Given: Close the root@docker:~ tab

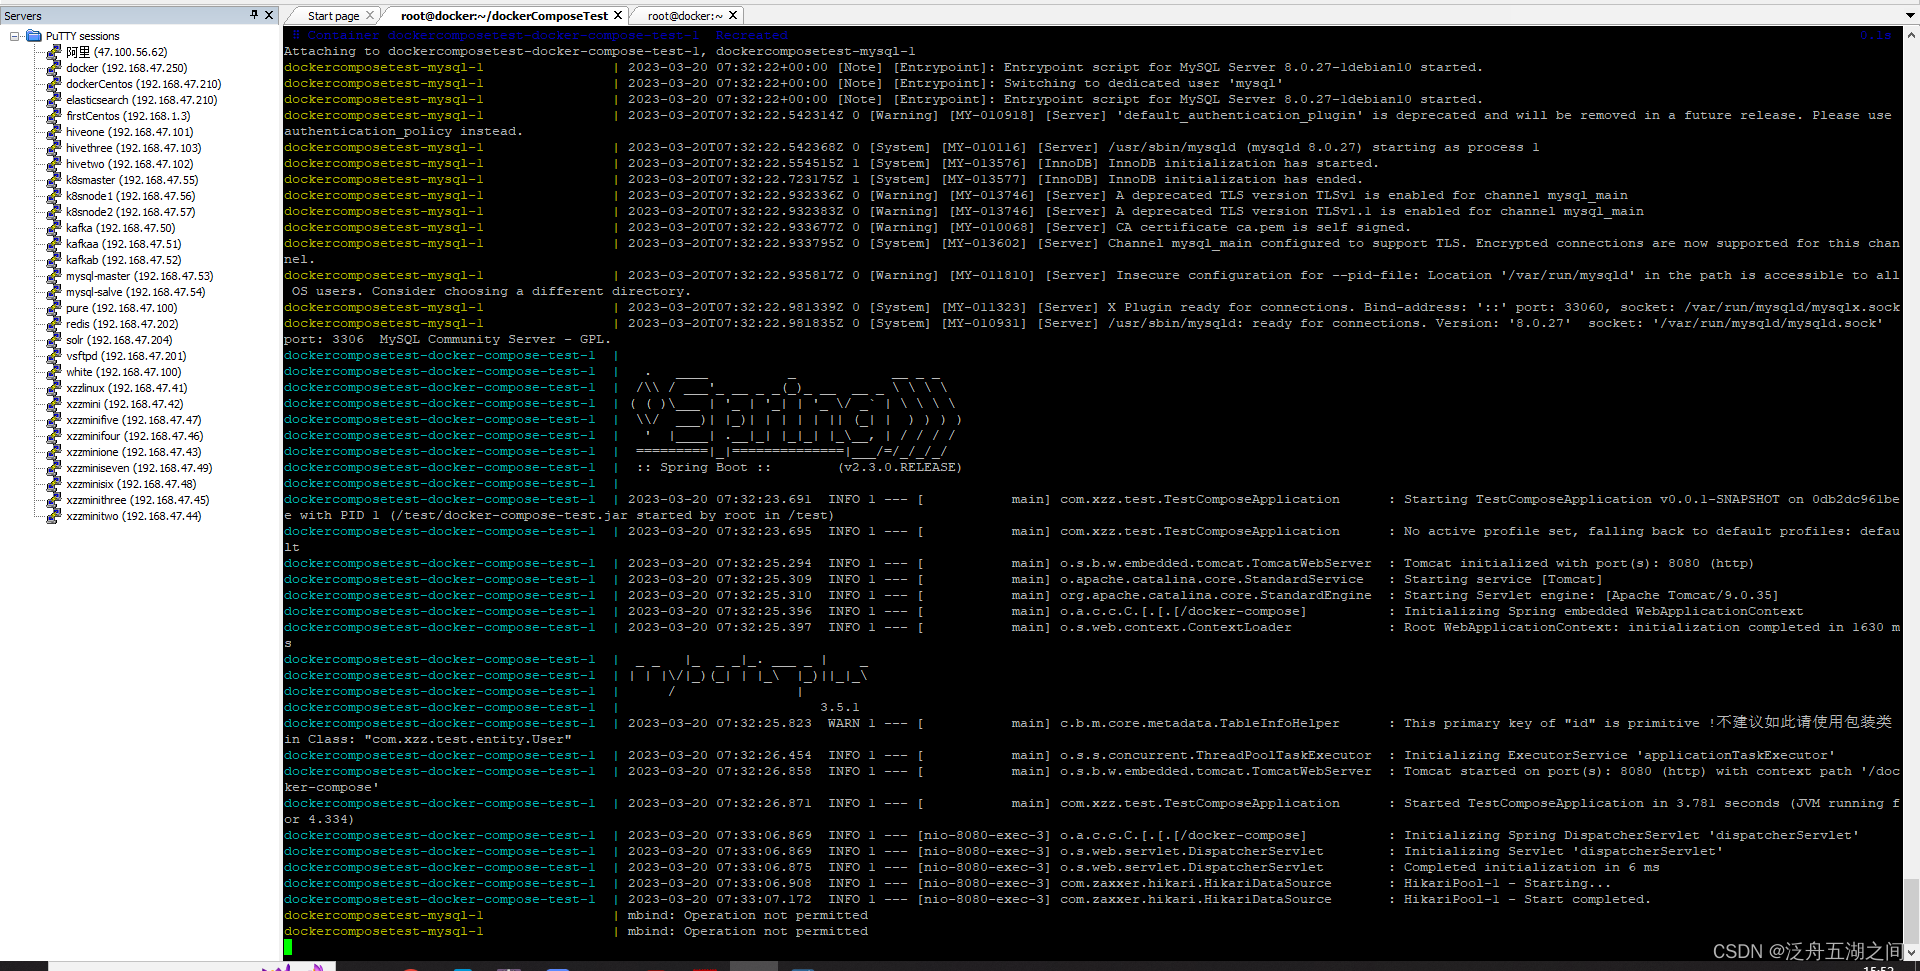Looking at the screenshot, I should tap(733, 15).
